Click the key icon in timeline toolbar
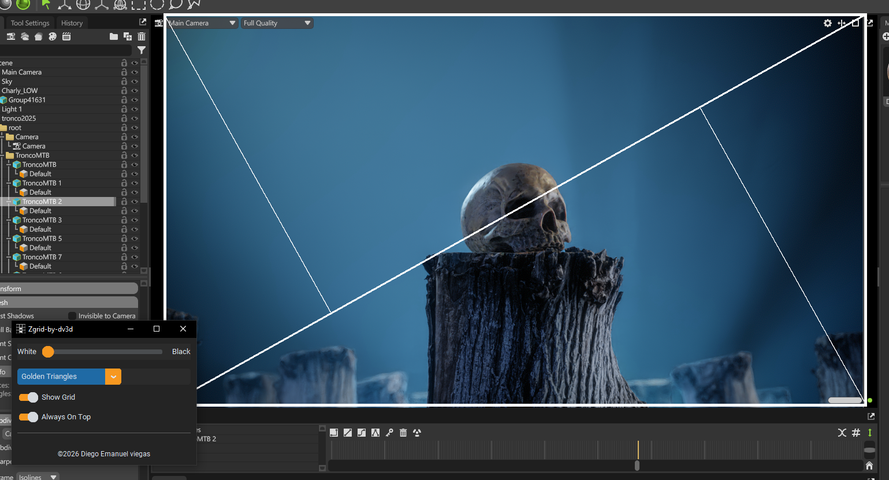The width and height of the screenshot is (889, 480). tap(389, 433)
